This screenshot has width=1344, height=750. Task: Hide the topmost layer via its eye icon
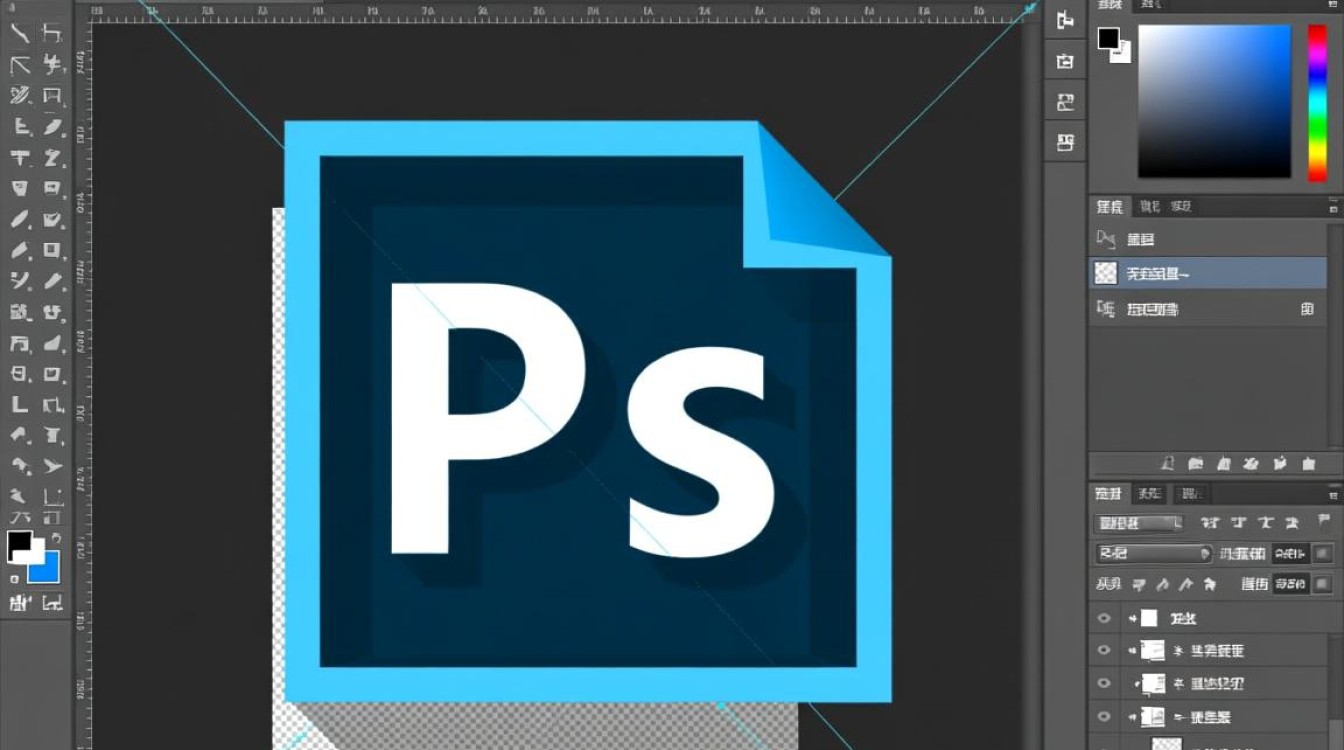[1104, 618]
